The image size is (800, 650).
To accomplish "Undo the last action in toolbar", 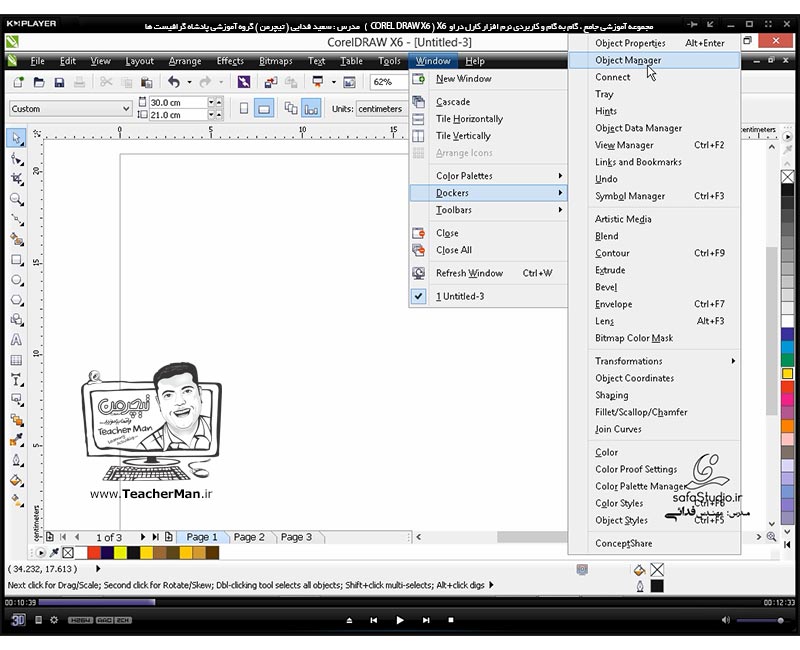I will point(174,82).
